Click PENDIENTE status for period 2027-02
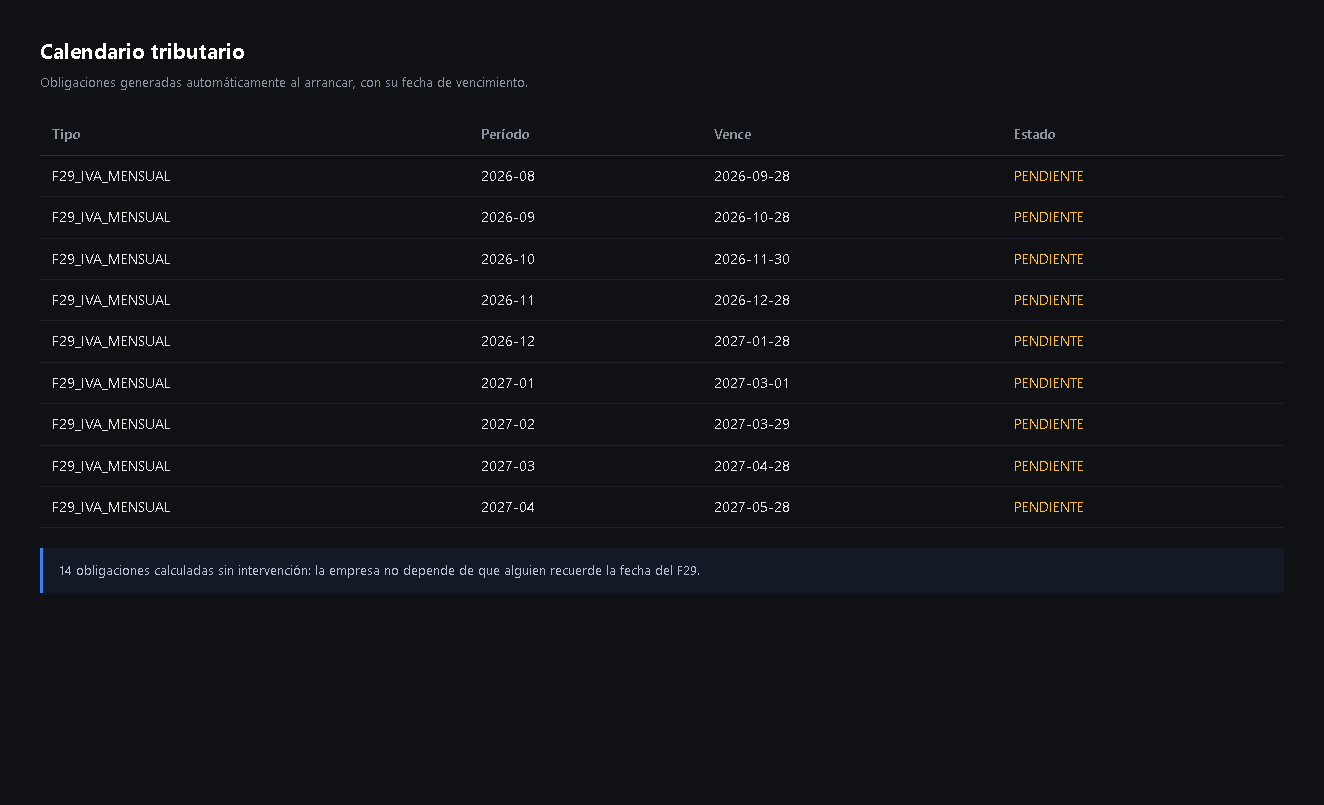The image size is (1324, 805). 1049,424
